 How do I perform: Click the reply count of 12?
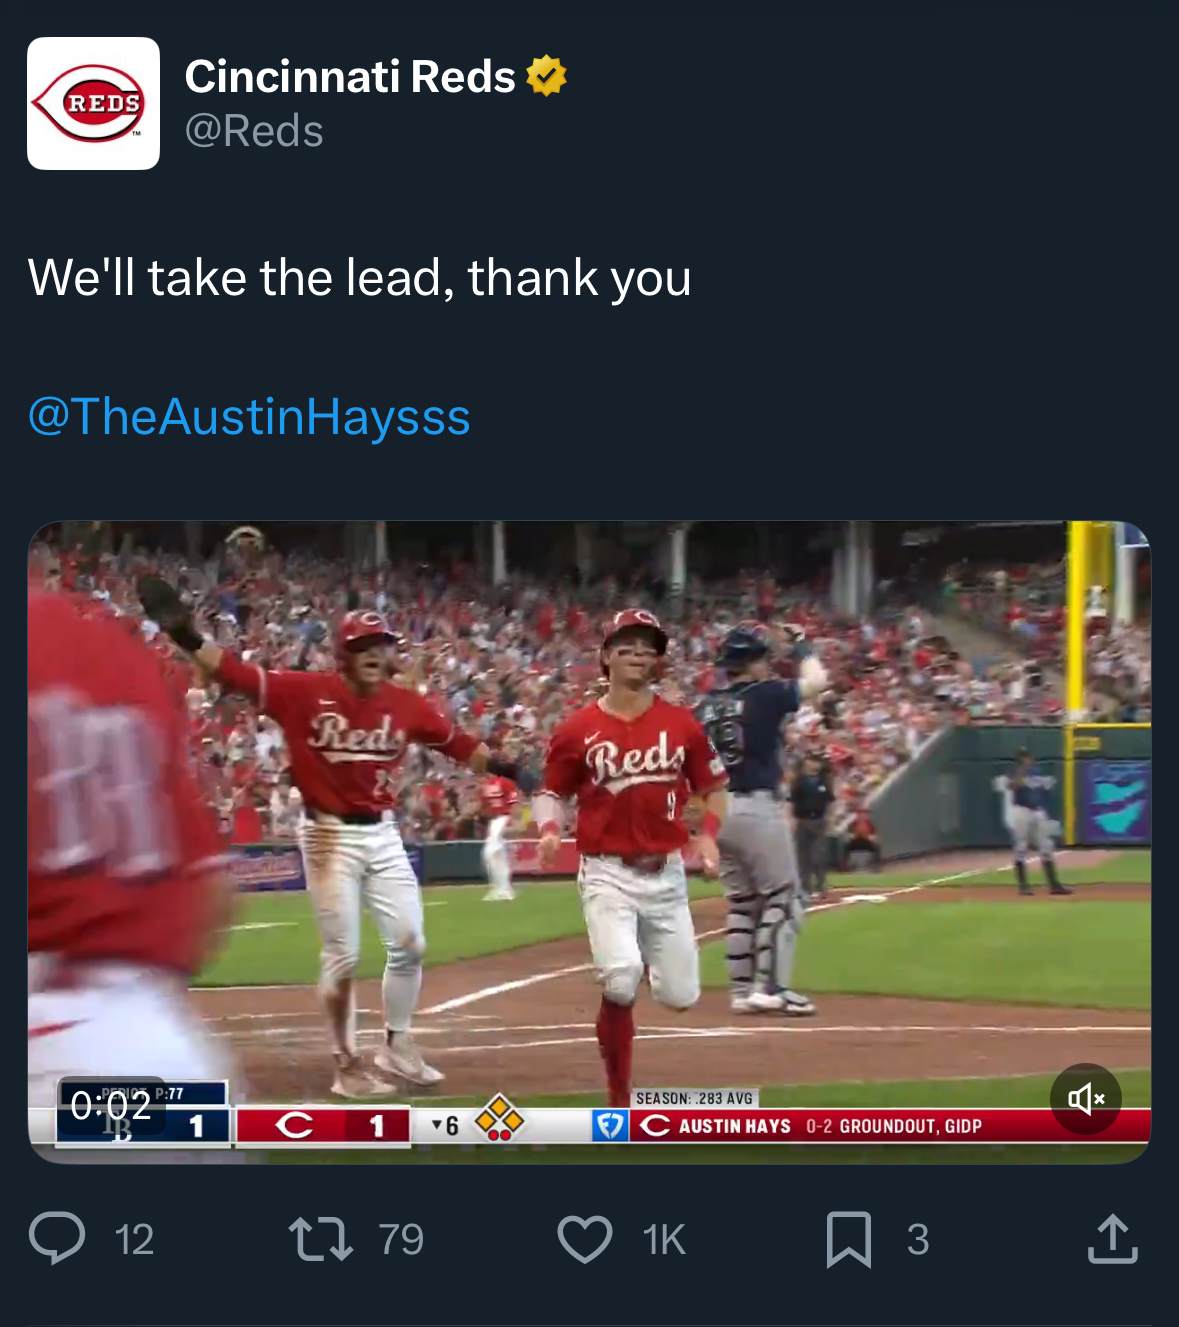[x=134, y=1240]
